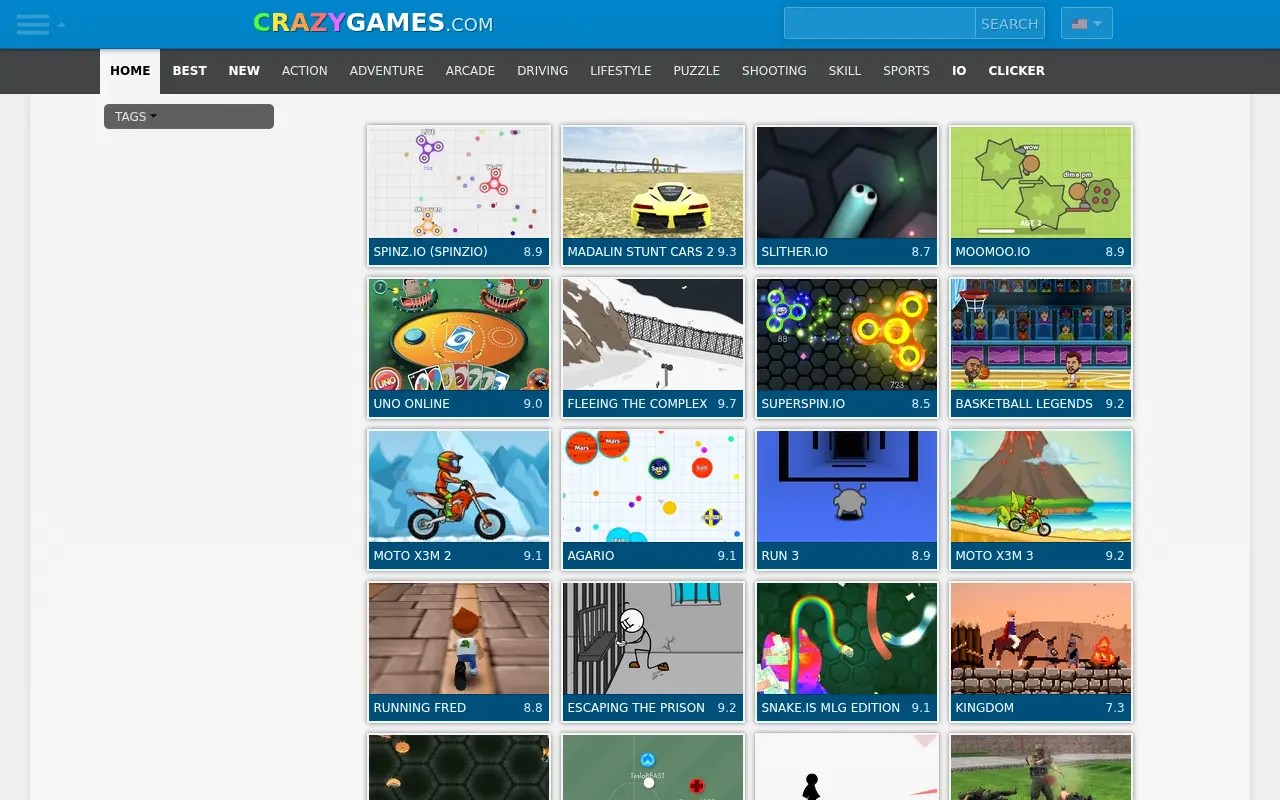
Task: Expand the TAGS dropdown
Action: point(189,117)
